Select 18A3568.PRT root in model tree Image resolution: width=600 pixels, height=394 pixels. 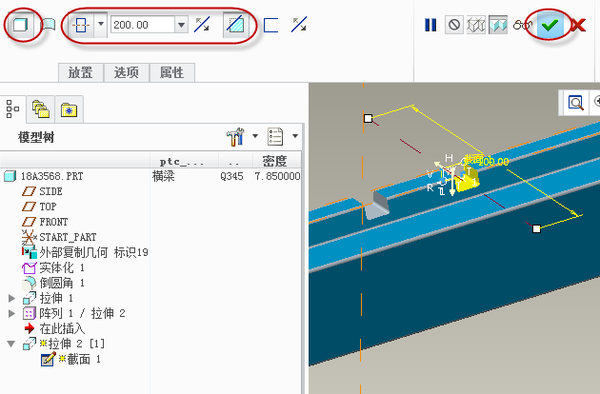[52, 176]
